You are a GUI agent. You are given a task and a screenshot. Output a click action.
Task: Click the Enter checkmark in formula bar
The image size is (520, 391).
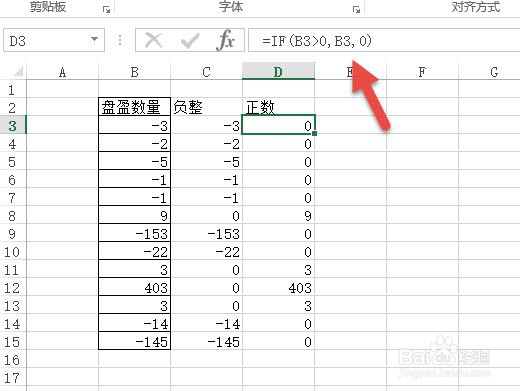click(x=190, y=41)
